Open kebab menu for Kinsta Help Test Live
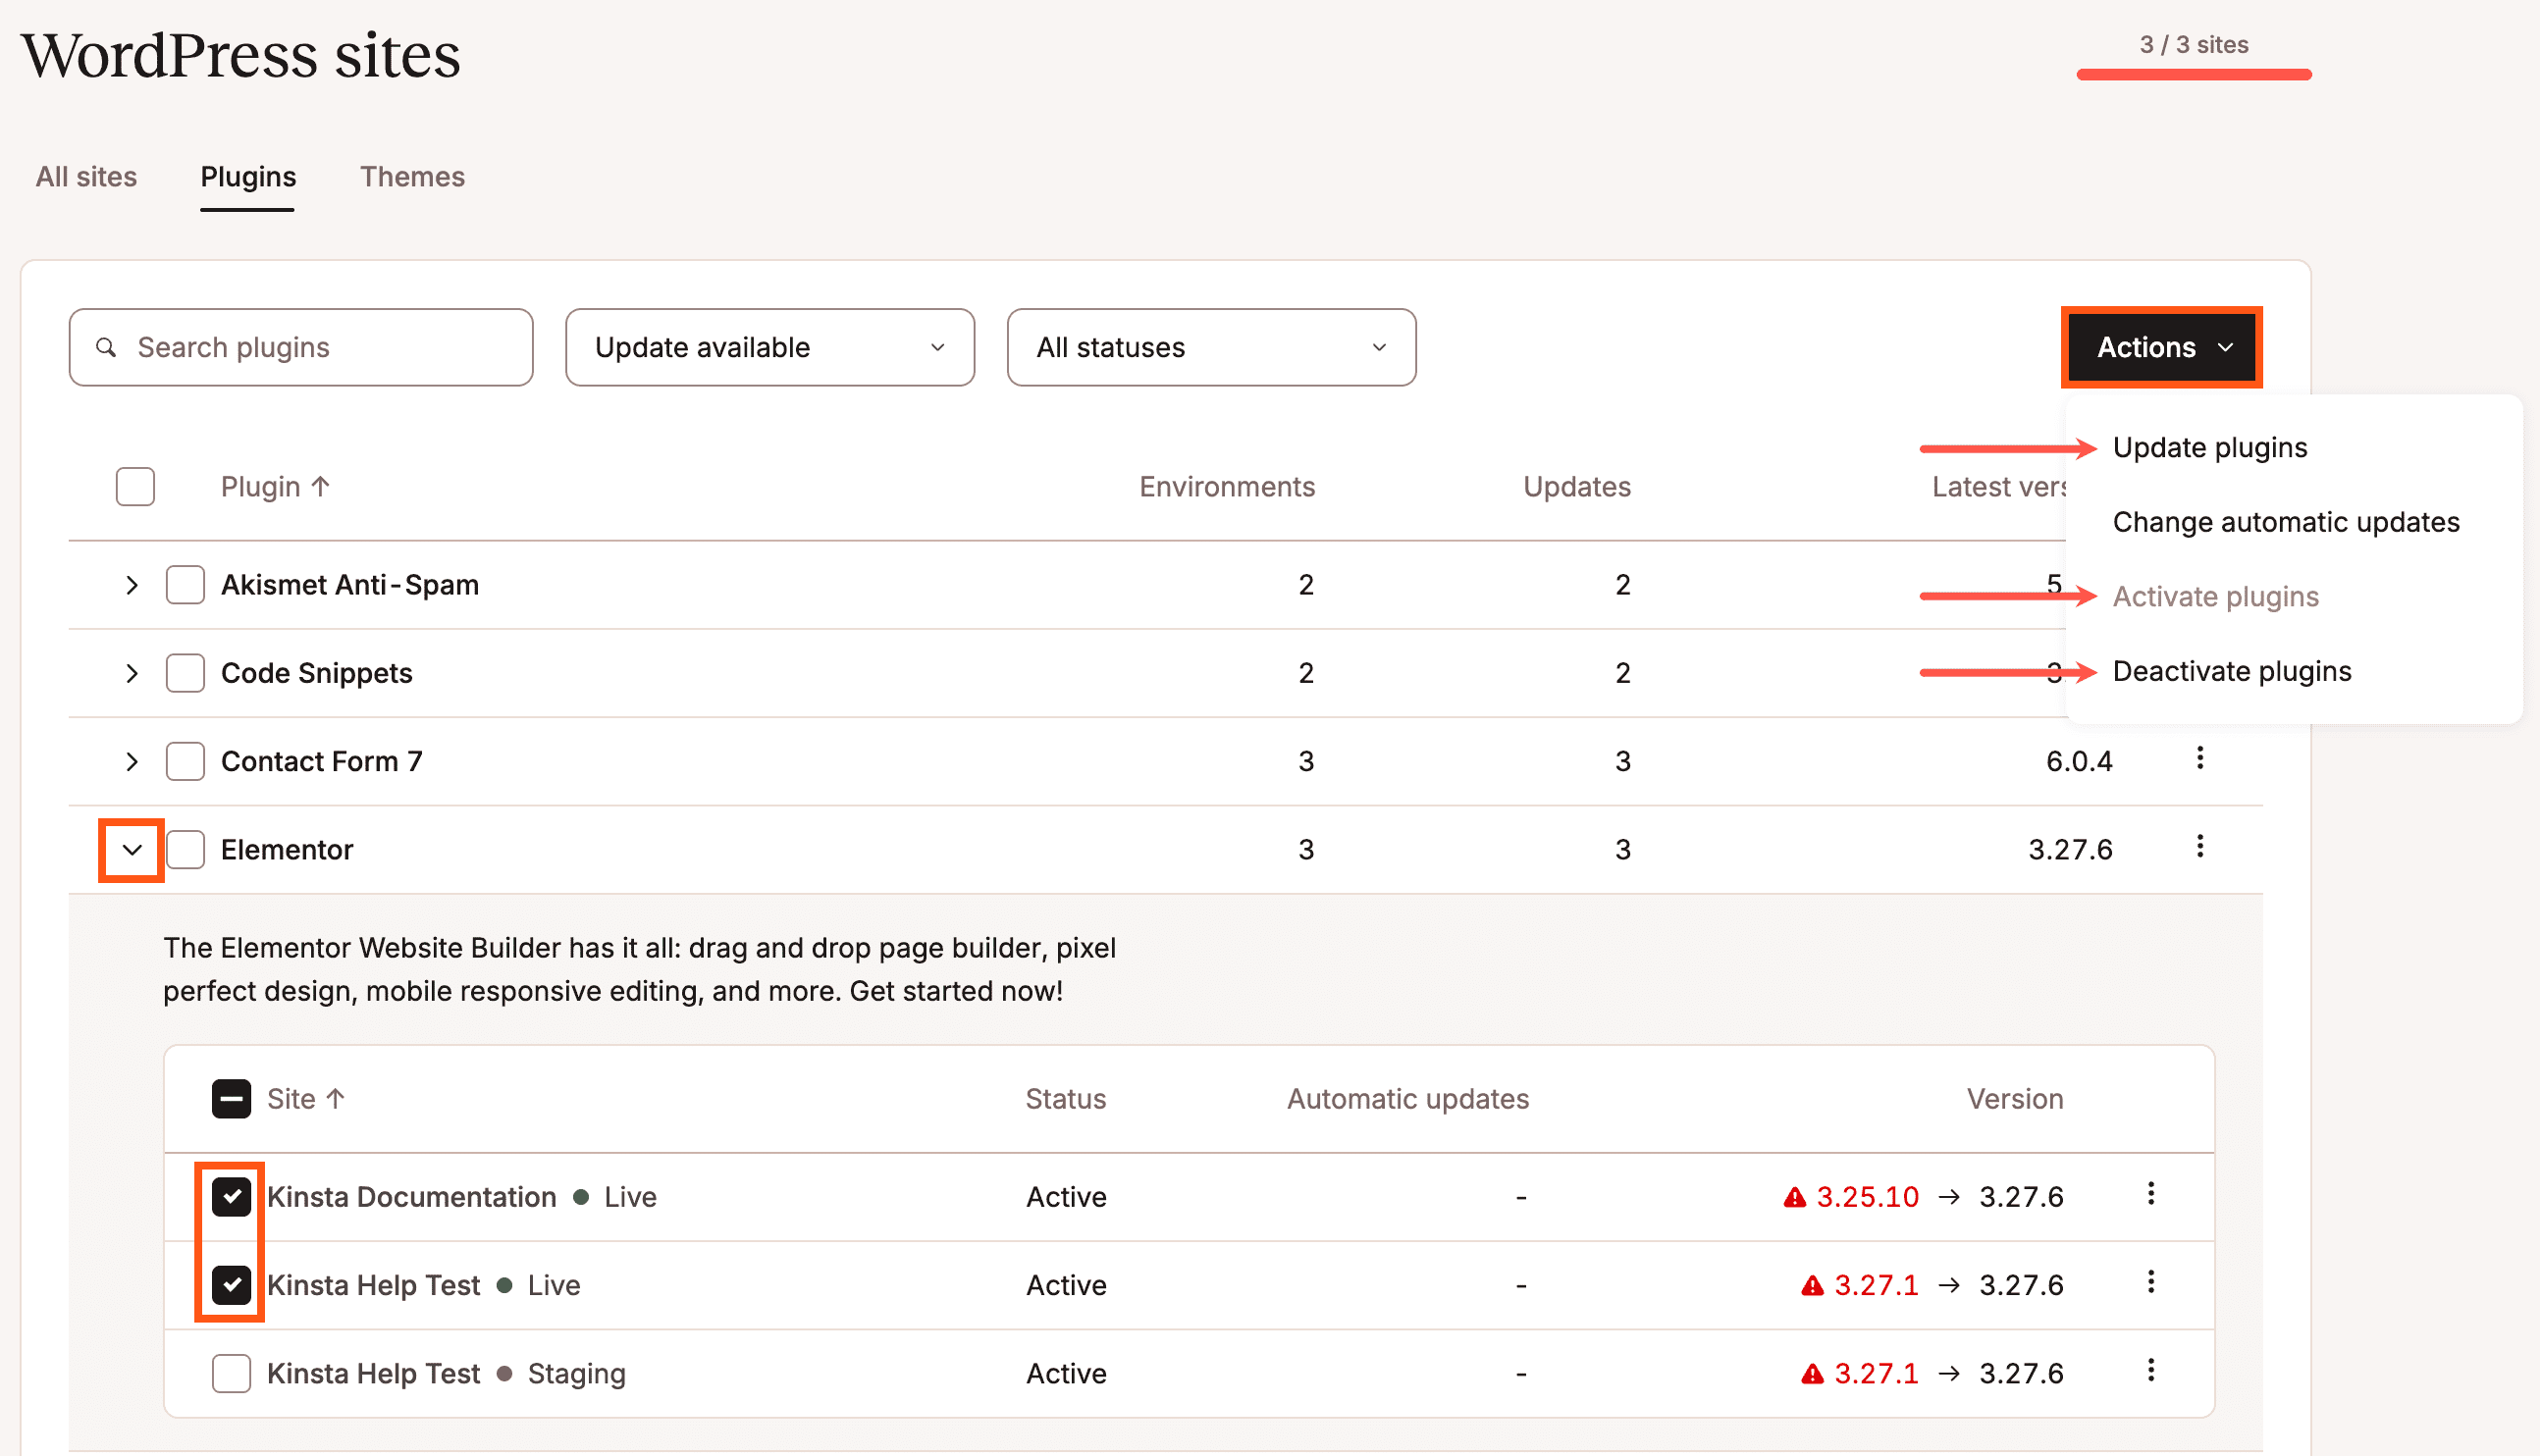 pyautogui.click(x=2150, y=1281)
